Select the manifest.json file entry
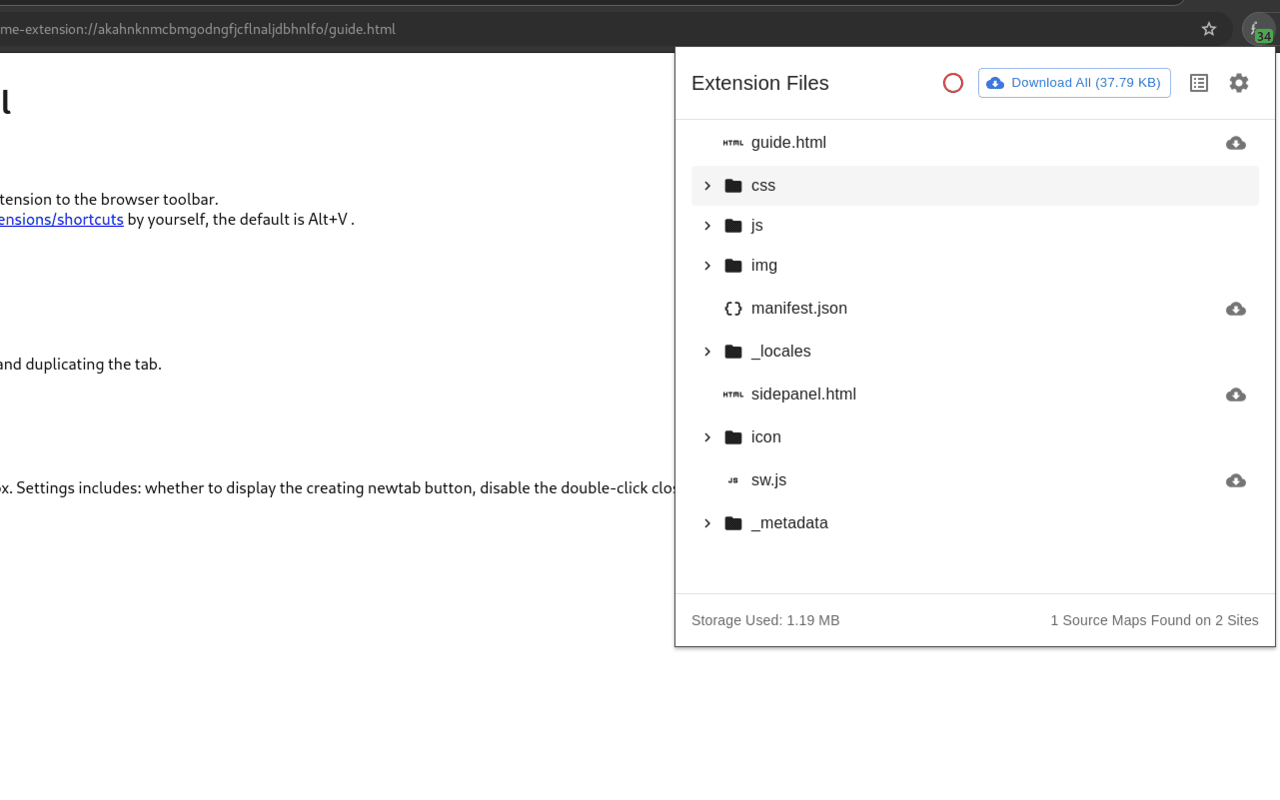 click(798, 309)
